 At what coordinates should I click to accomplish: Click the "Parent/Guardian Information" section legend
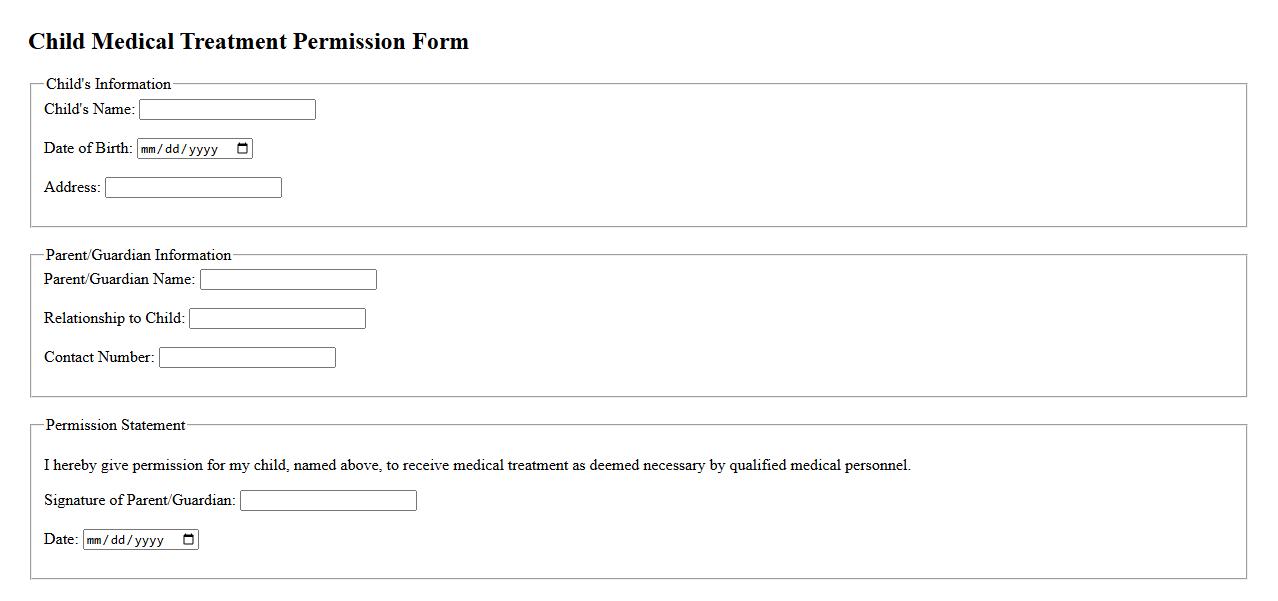138,255
